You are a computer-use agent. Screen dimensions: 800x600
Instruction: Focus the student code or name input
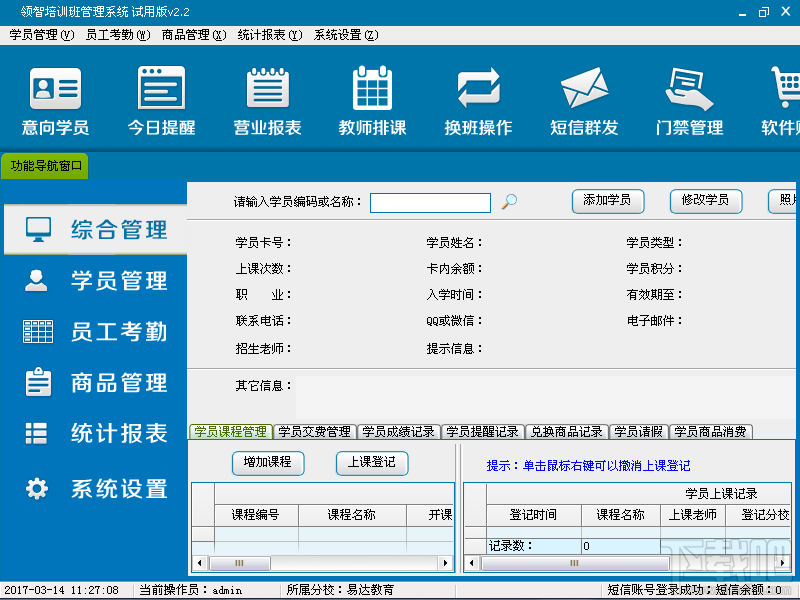pyautogui.click(x=430, y=203)
